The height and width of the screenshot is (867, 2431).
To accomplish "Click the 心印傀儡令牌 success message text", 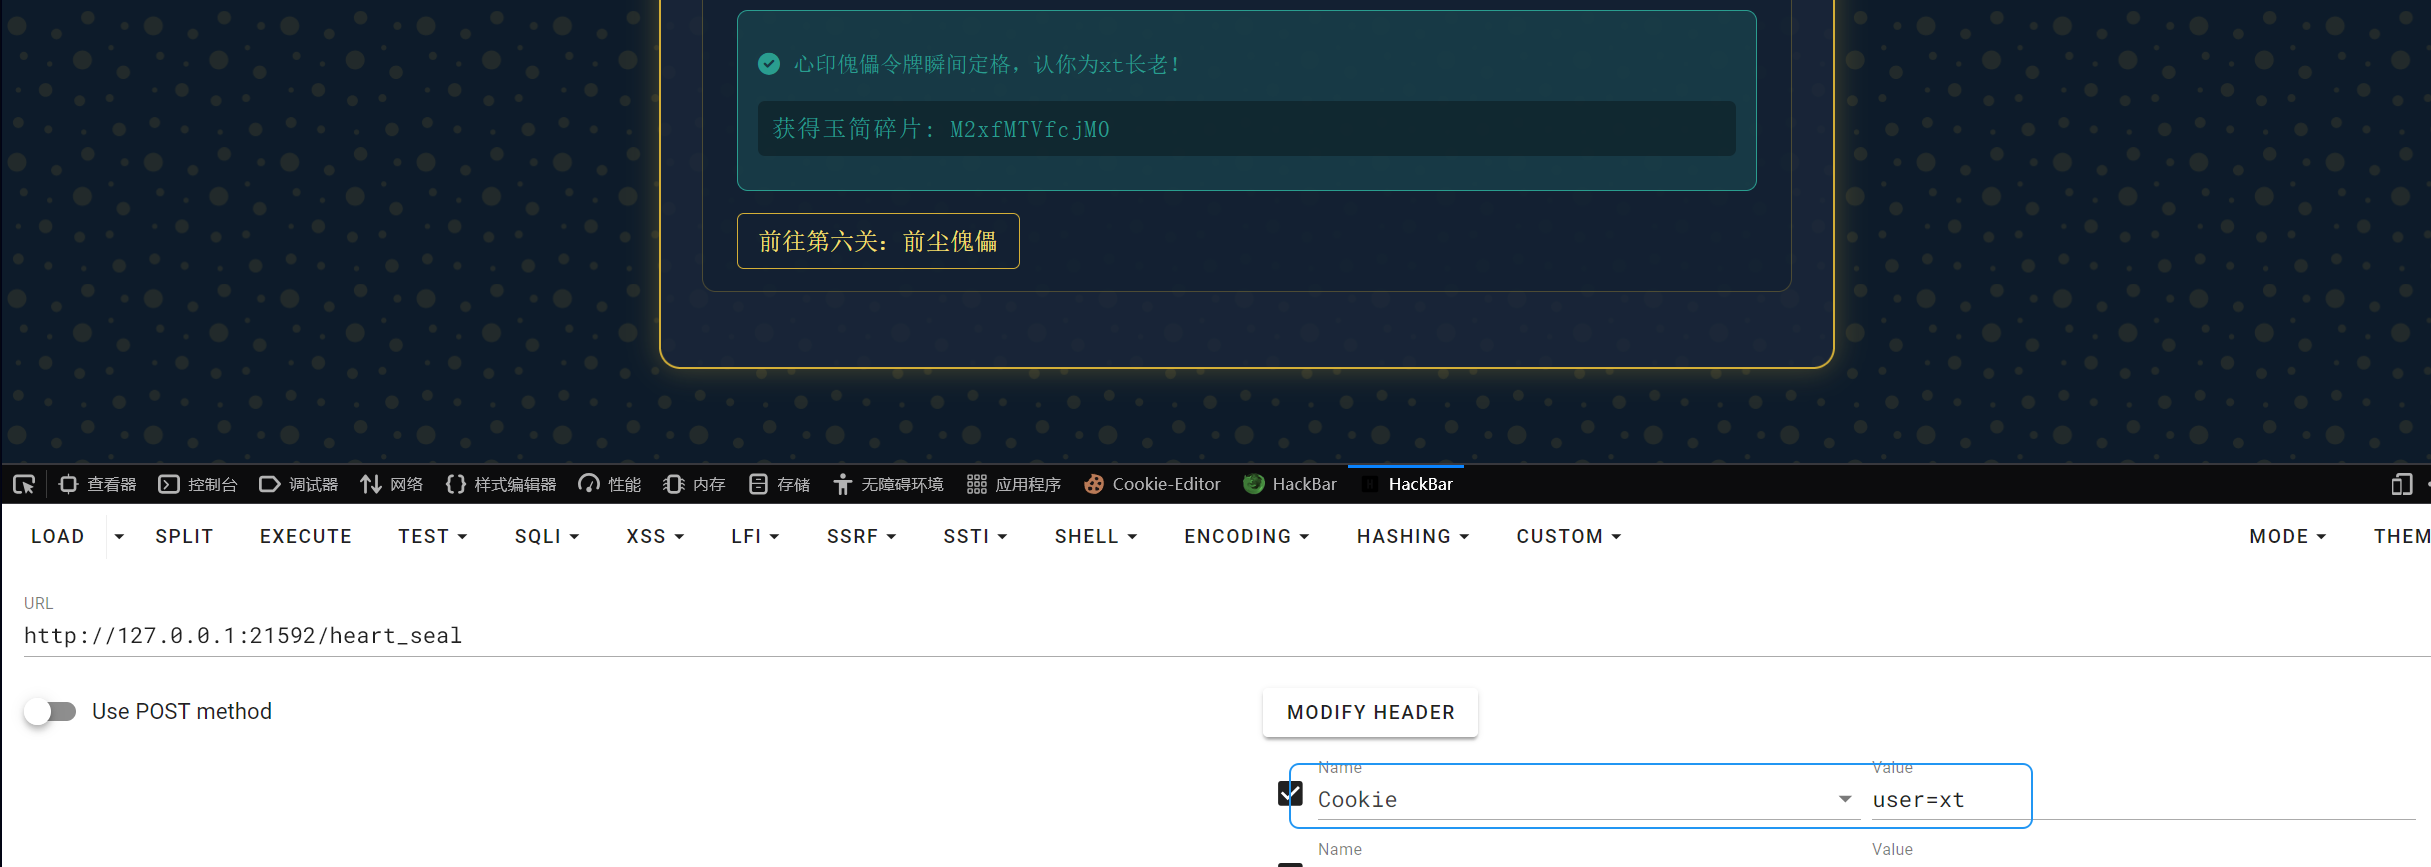I will [986, 64].
